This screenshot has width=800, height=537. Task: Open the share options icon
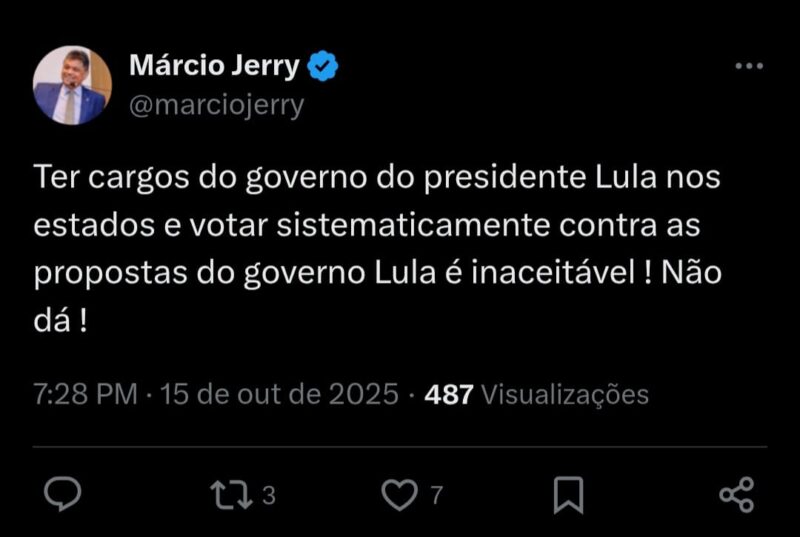(736, 495)
